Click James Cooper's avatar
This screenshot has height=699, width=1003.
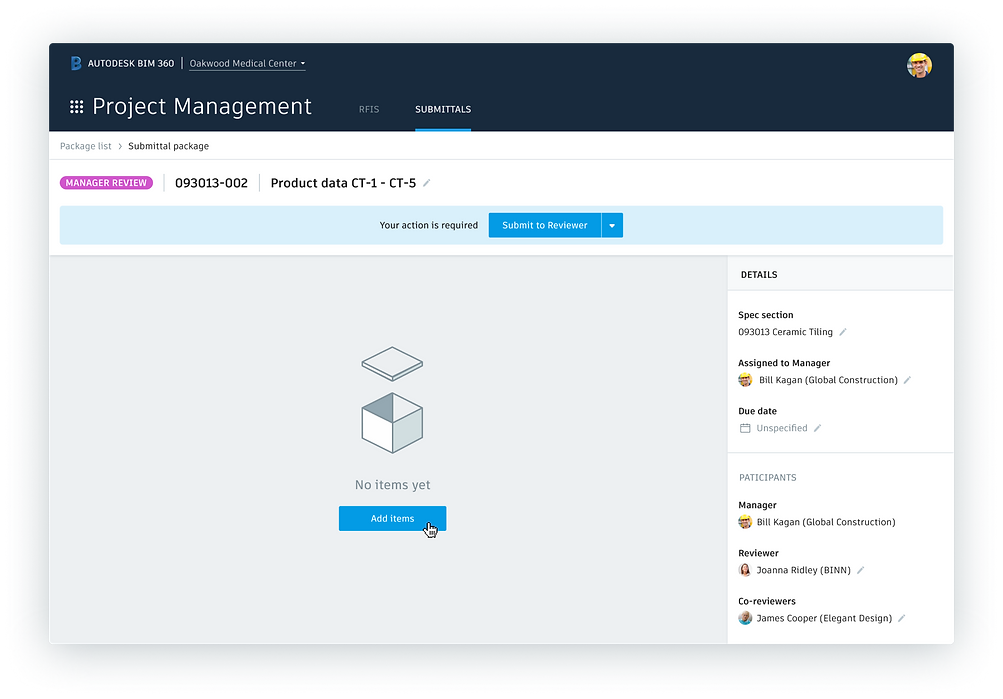click(745, 618)
